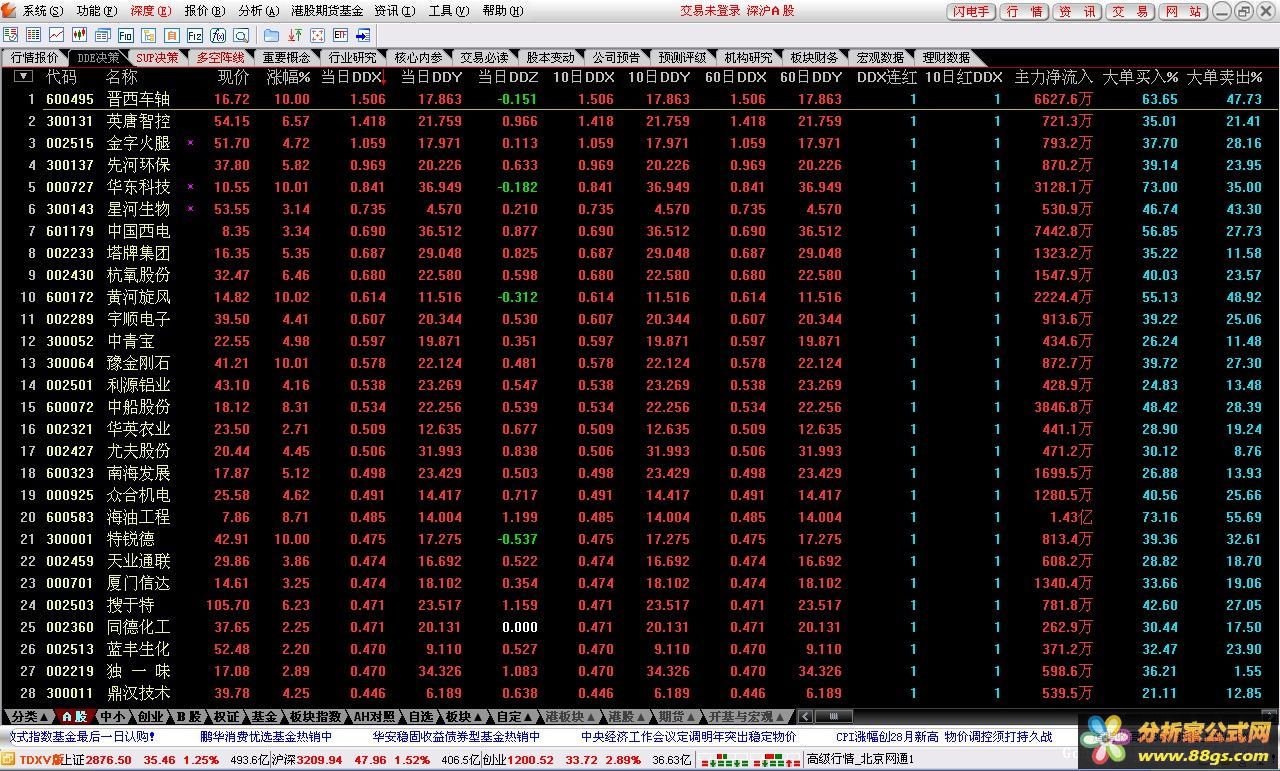Open the 分析(A) menu
1280x771 pixels.
pos(258,11)
